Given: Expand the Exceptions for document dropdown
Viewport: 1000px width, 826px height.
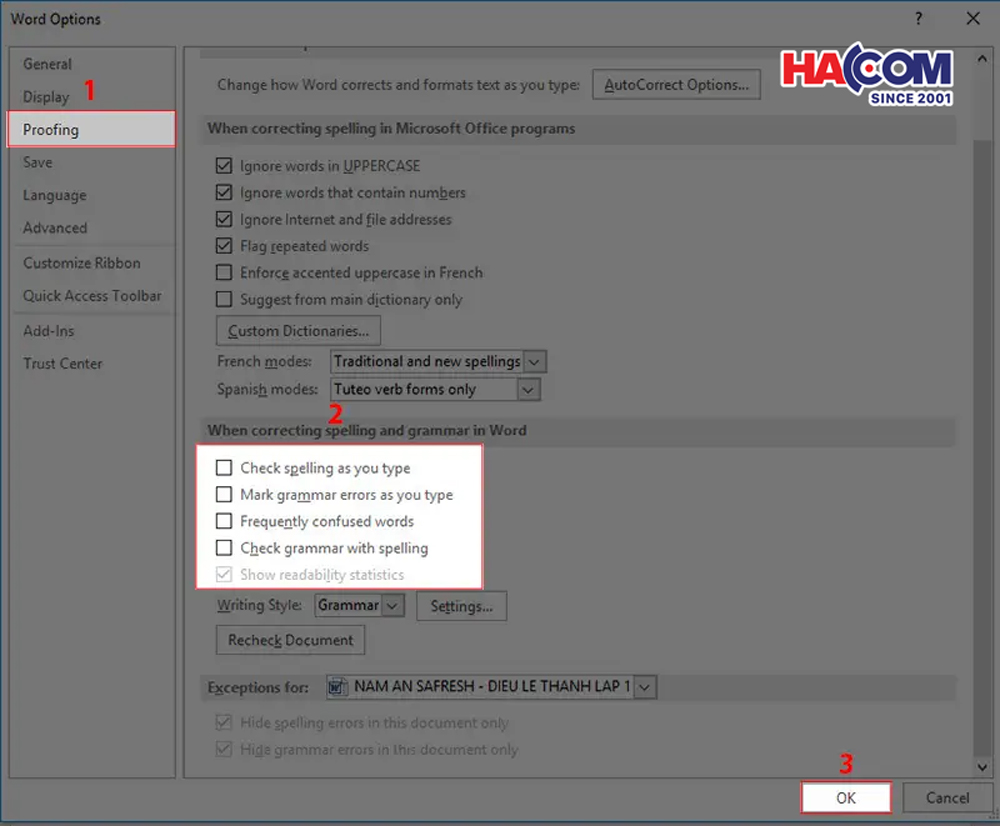Looking at the screenshot, I should pyautogui.click(x=645, y=687).
